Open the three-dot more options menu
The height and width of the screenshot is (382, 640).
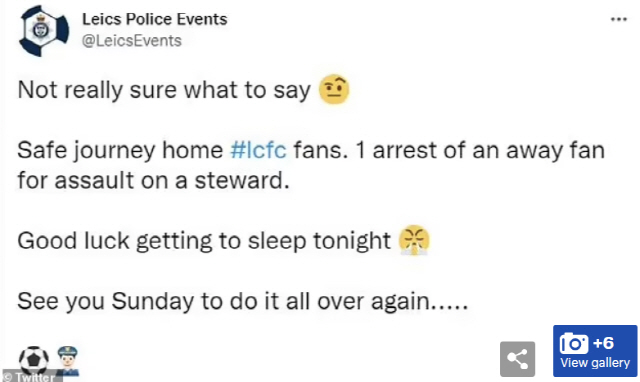619,19
